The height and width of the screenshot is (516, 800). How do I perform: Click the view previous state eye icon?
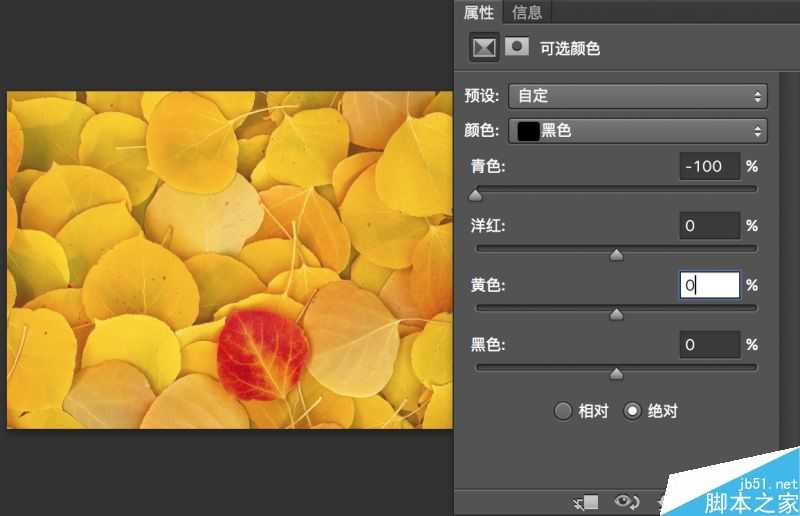pyautogui.click(x=627, y=502)
